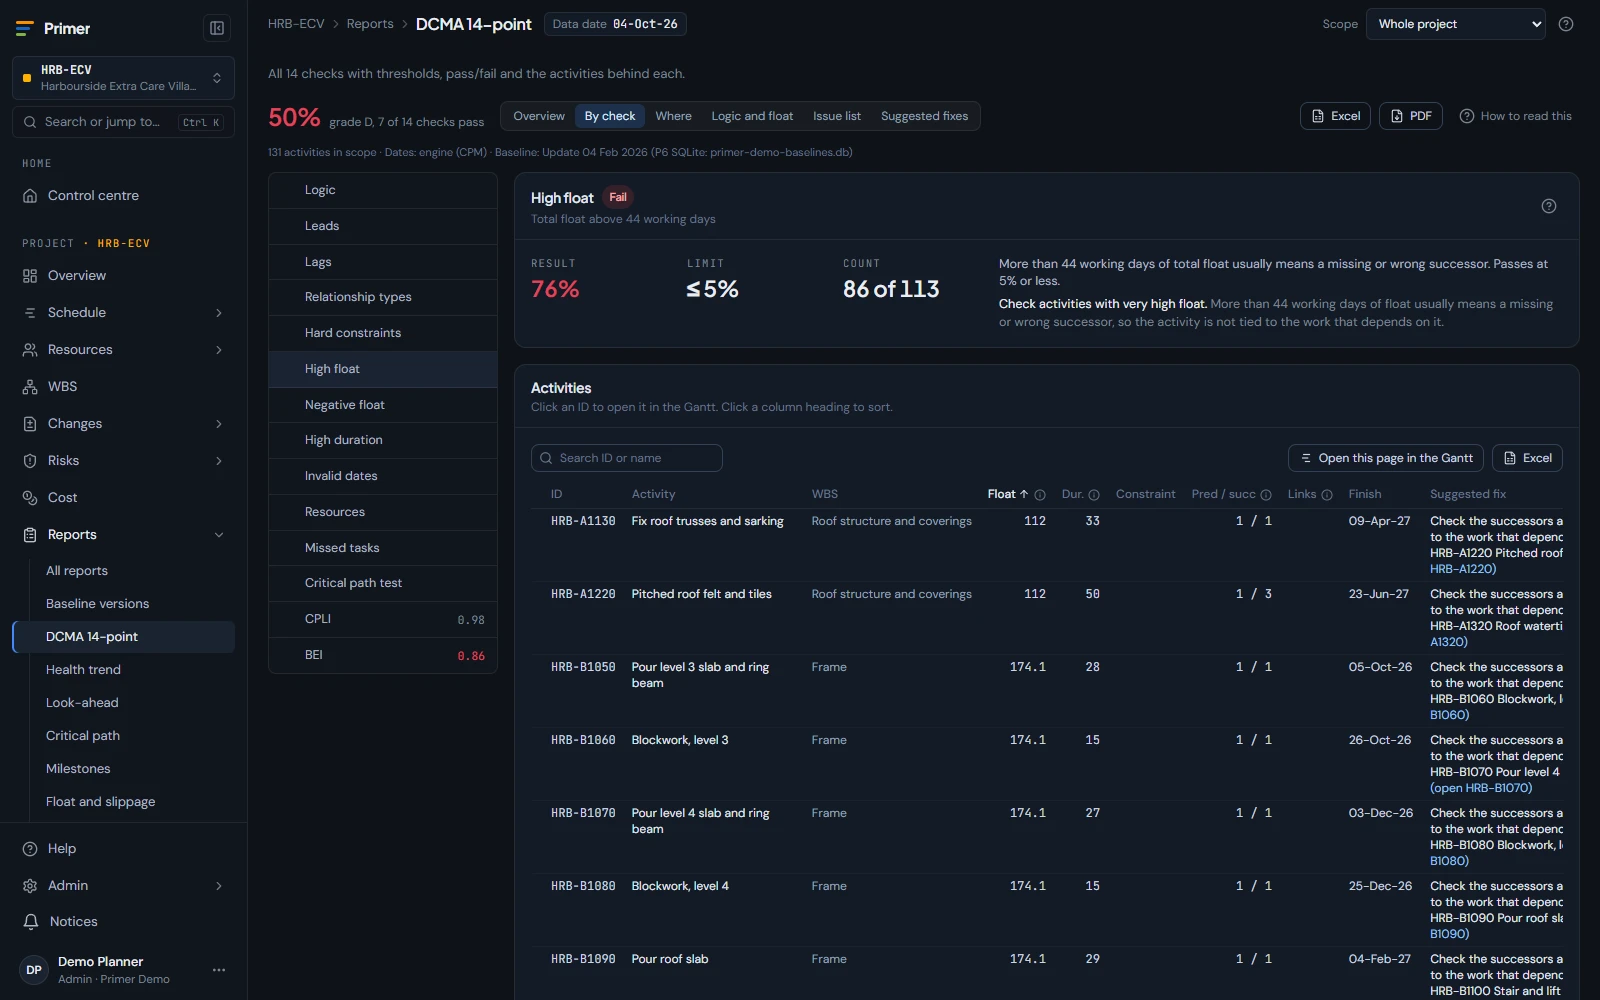Show Pred / succ column info icon
The image size is (1600, 1000).
click(1266, 495)
